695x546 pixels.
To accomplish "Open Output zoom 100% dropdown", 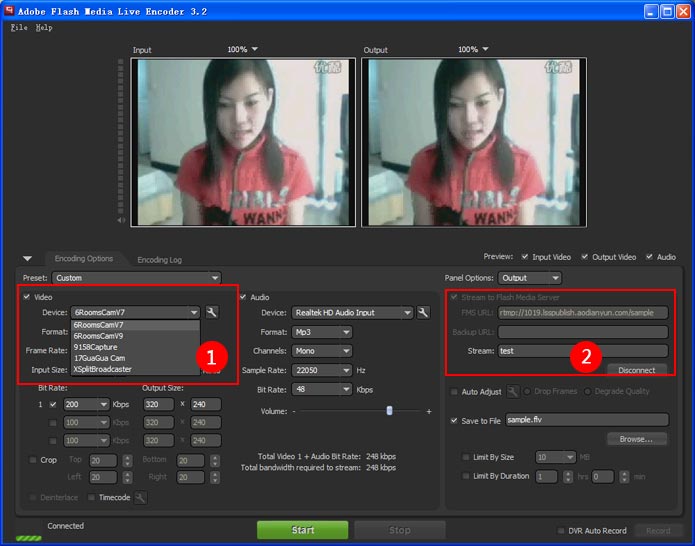I will (473, 49).
